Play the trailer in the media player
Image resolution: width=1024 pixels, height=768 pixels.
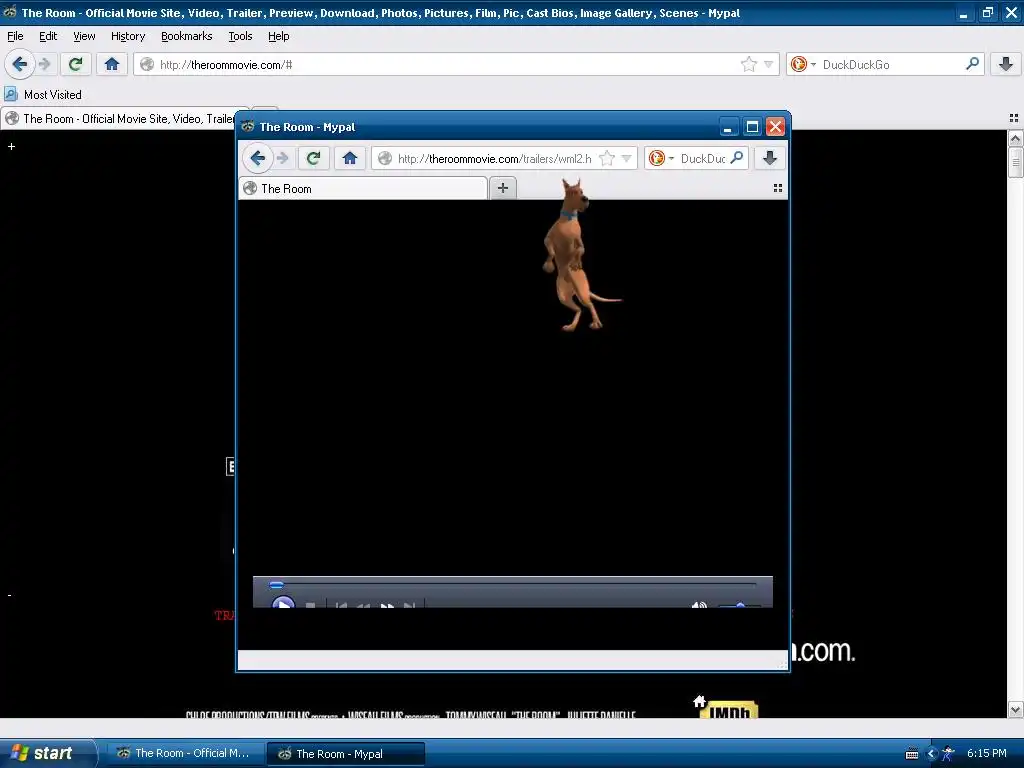283,603
